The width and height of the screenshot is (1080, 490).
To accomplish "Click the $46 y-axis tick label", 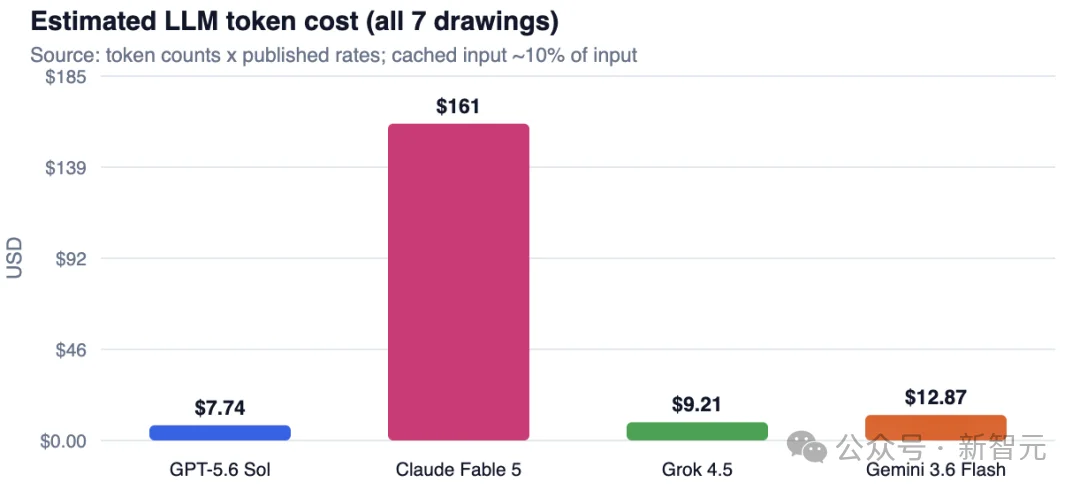I will 71,350.
